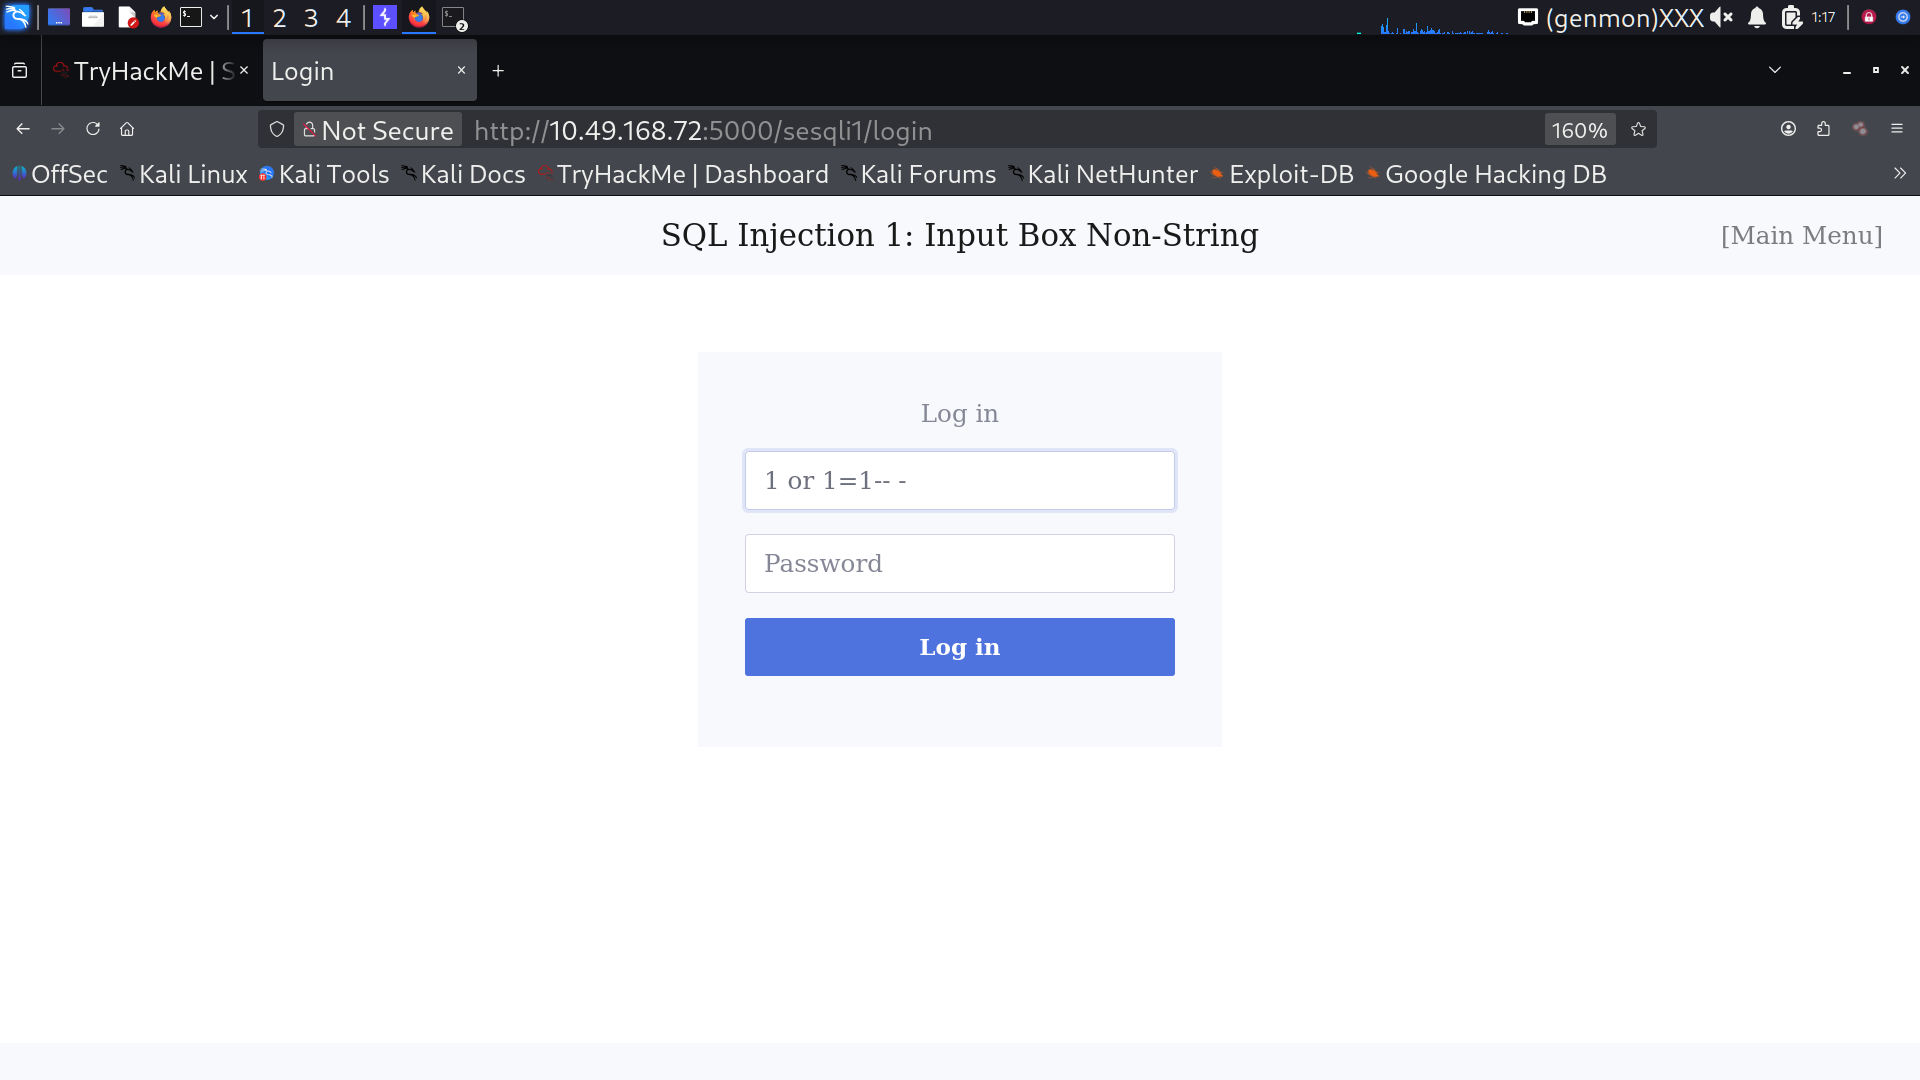The image size is (1920, 1080).
Task: Click the tracking protection shield icon
Action: click(x=277, y=130)
